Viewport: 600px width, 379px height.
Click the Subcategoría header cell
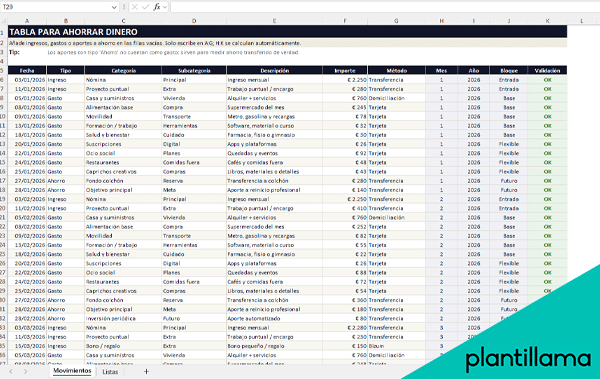(194, 70)
